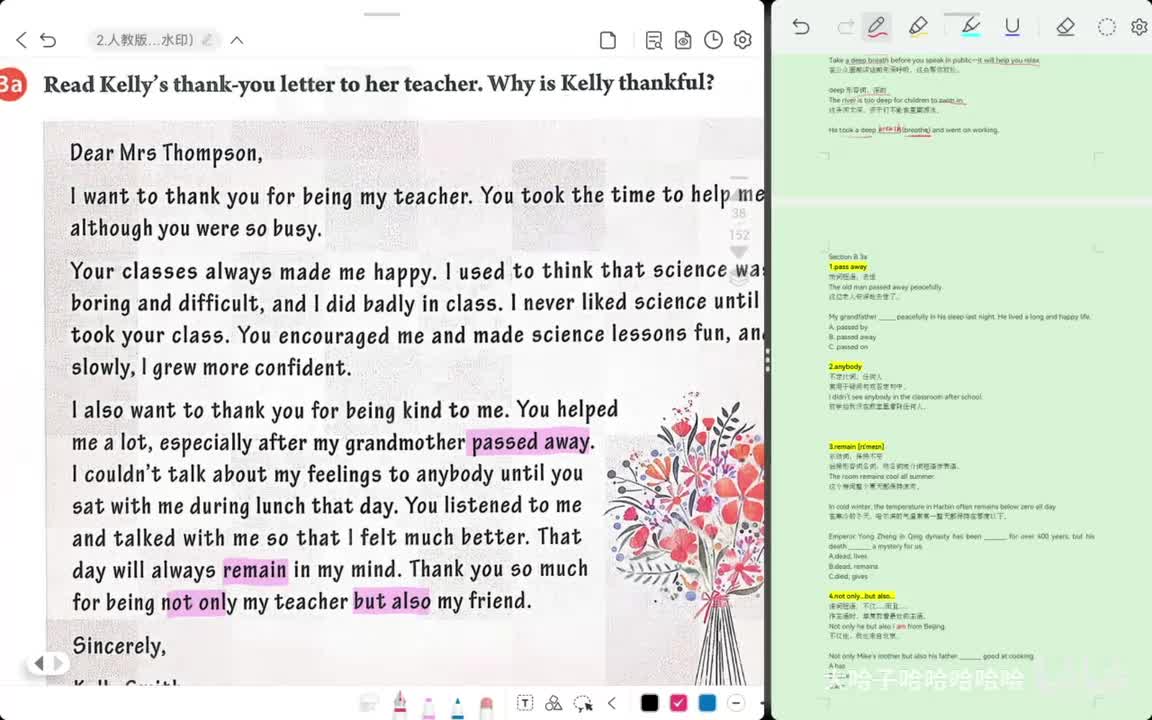
Task: Choose the checked pink color swatch
Action: pos(678,703)
